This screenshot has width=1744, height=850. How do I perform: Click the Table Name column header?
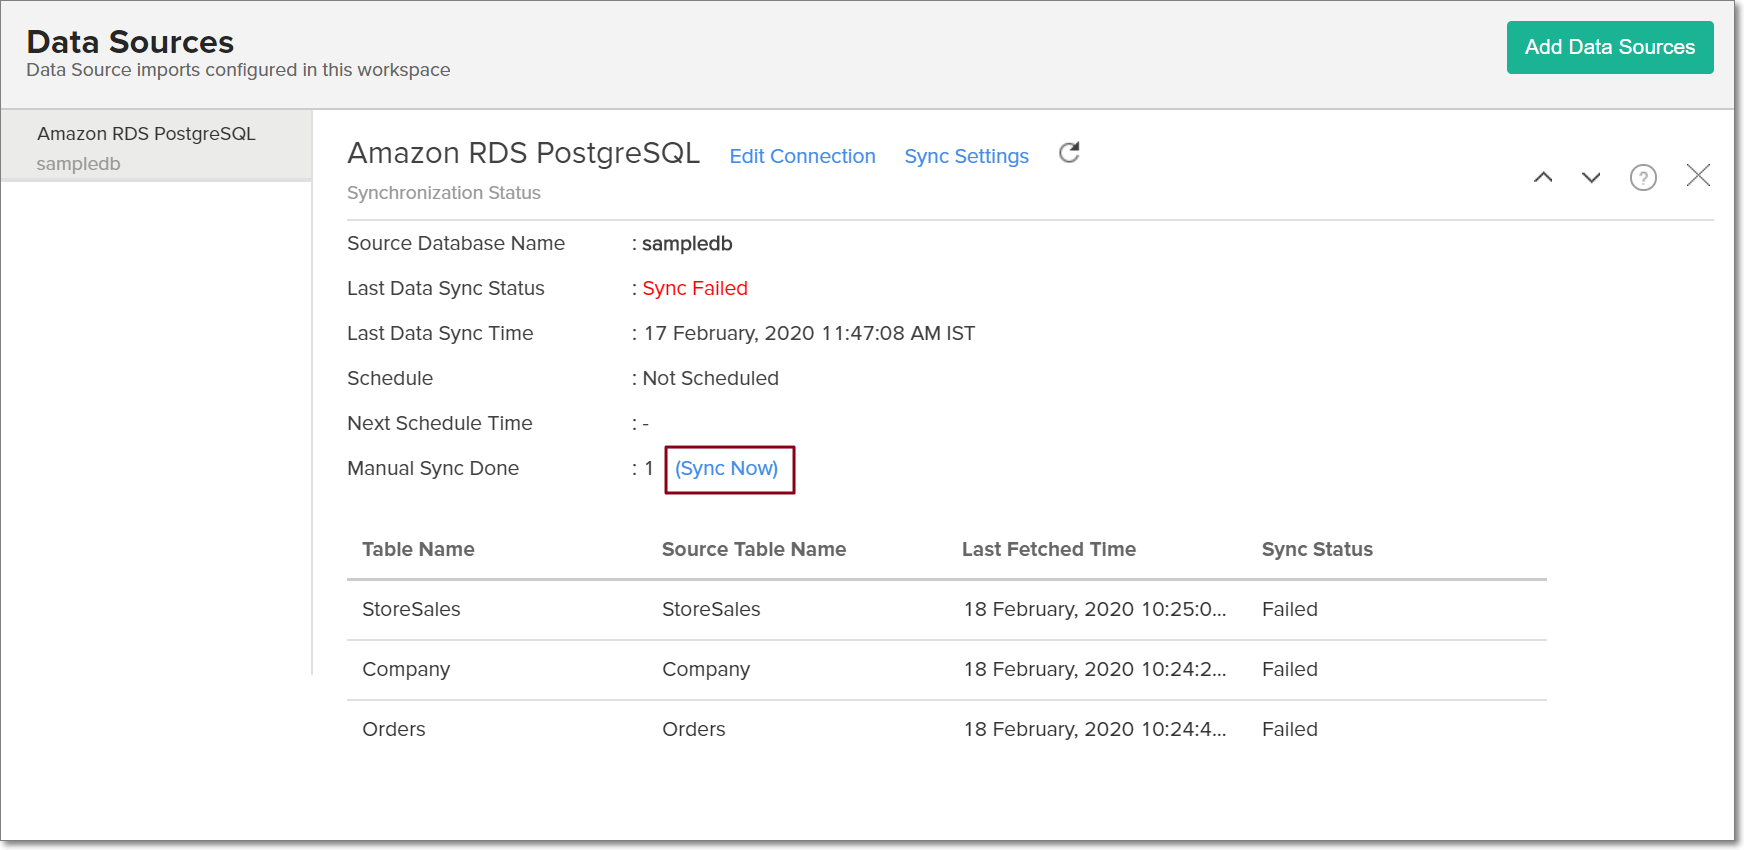point(418,549)
